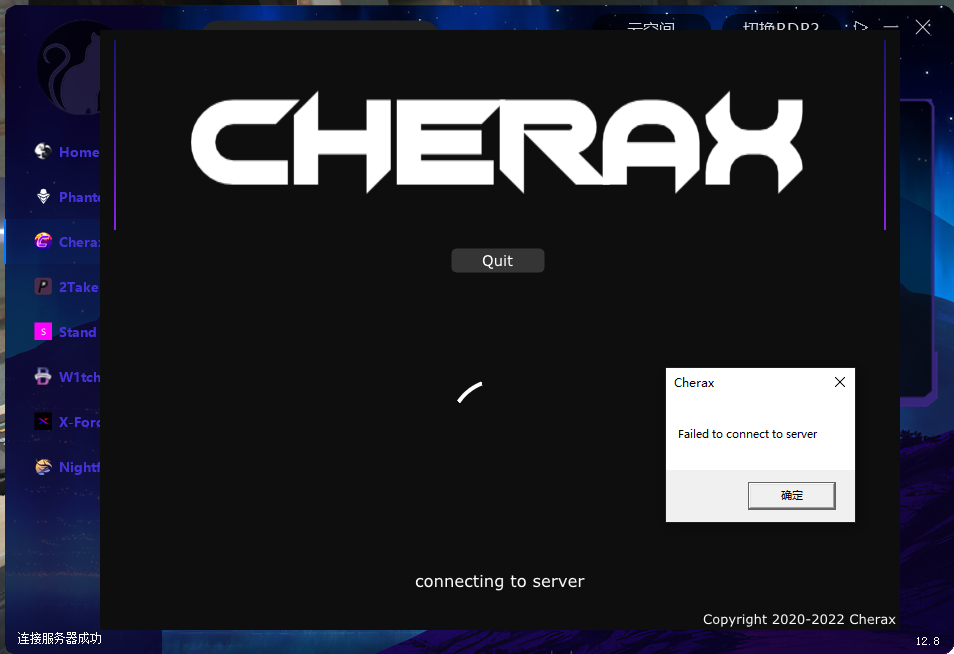The image size is (954, 654).
Task: Select the 2Take1 'P' icon in sidebar
Action: tap(43, 287)
